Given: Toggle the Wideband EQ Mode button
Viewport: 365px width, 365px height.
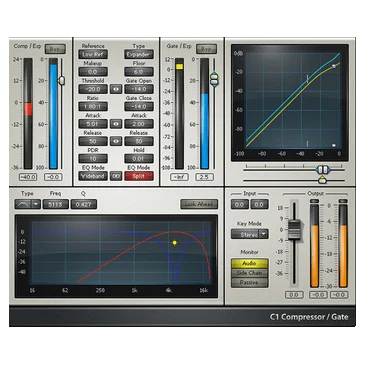Looking at the screenshot, I should click(93, 176).
